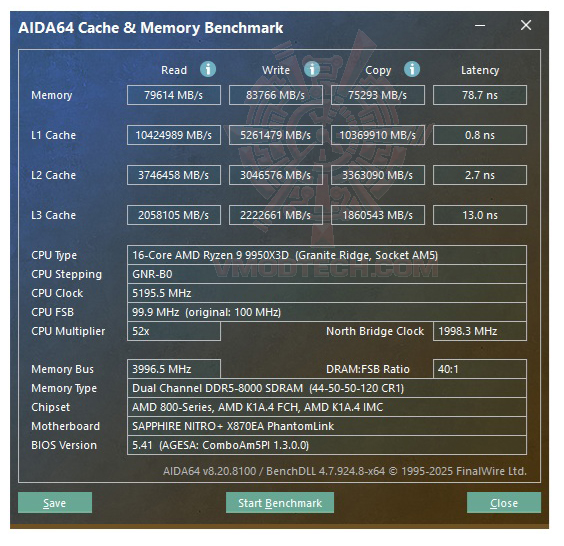This screenshot has height=546, width=564.
Task: Click the Write column header
Action: click(x=276, y=70)
